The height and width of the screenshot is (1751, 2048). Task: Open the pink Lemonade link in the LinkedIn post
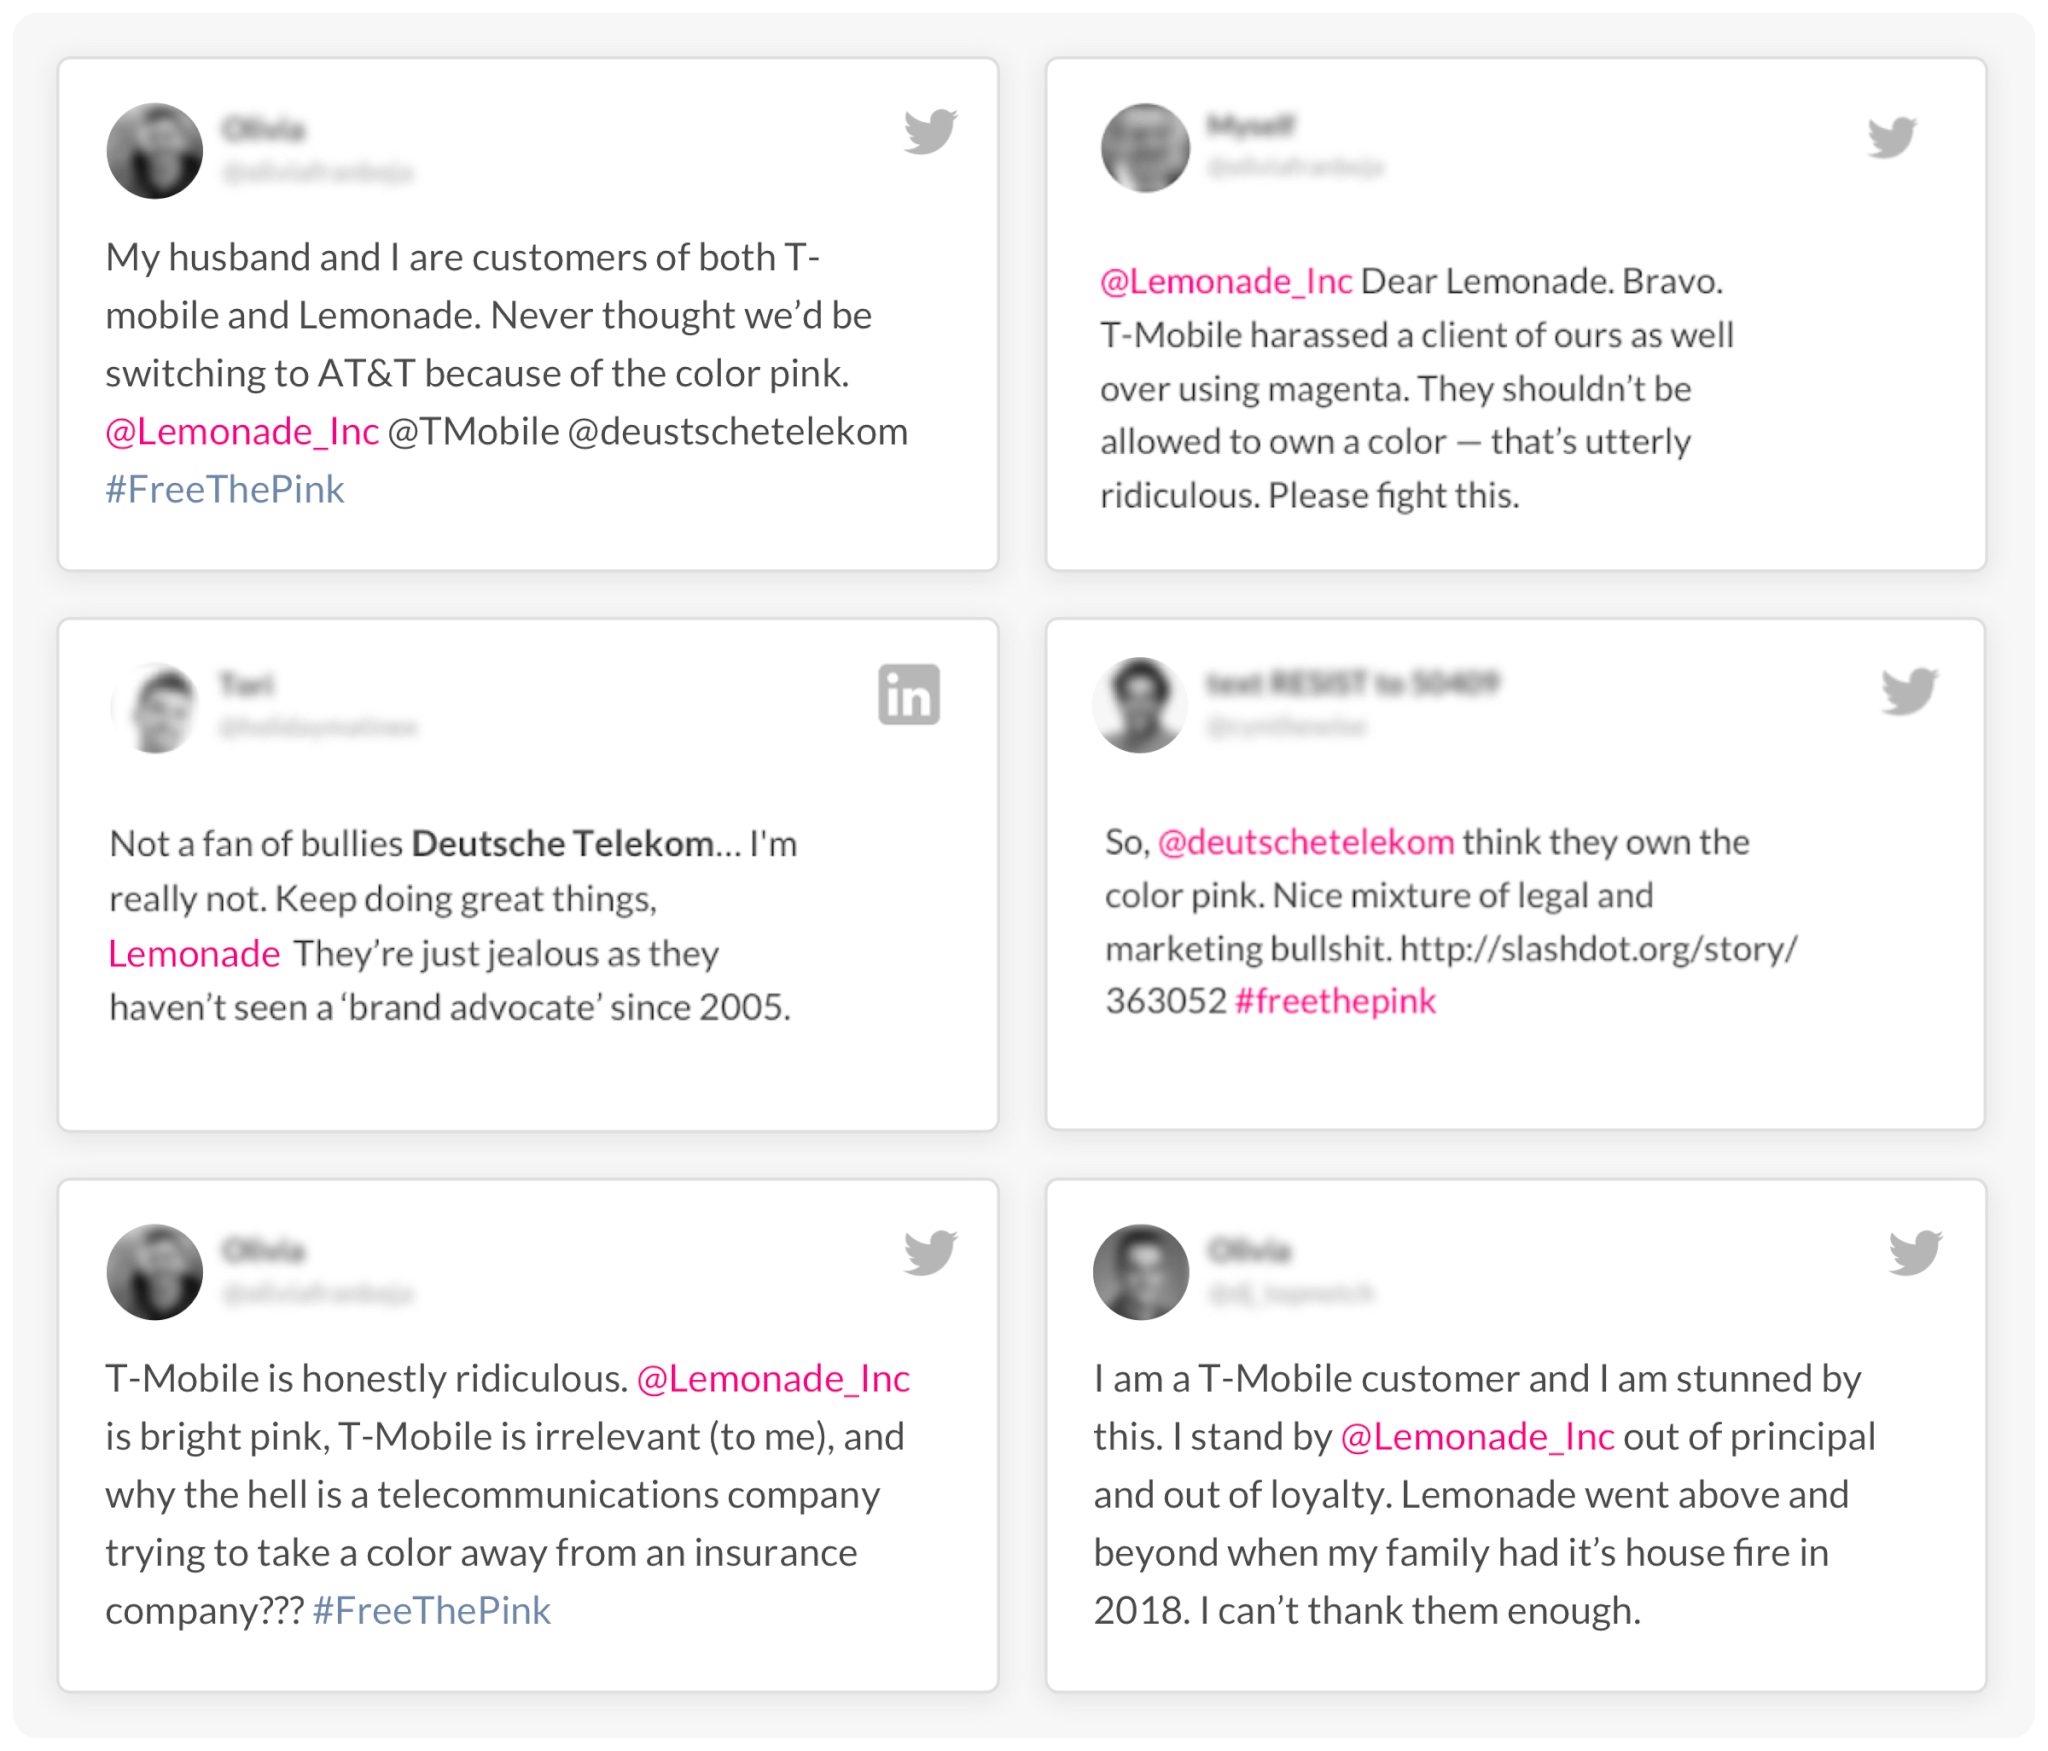tap(194, 953)
